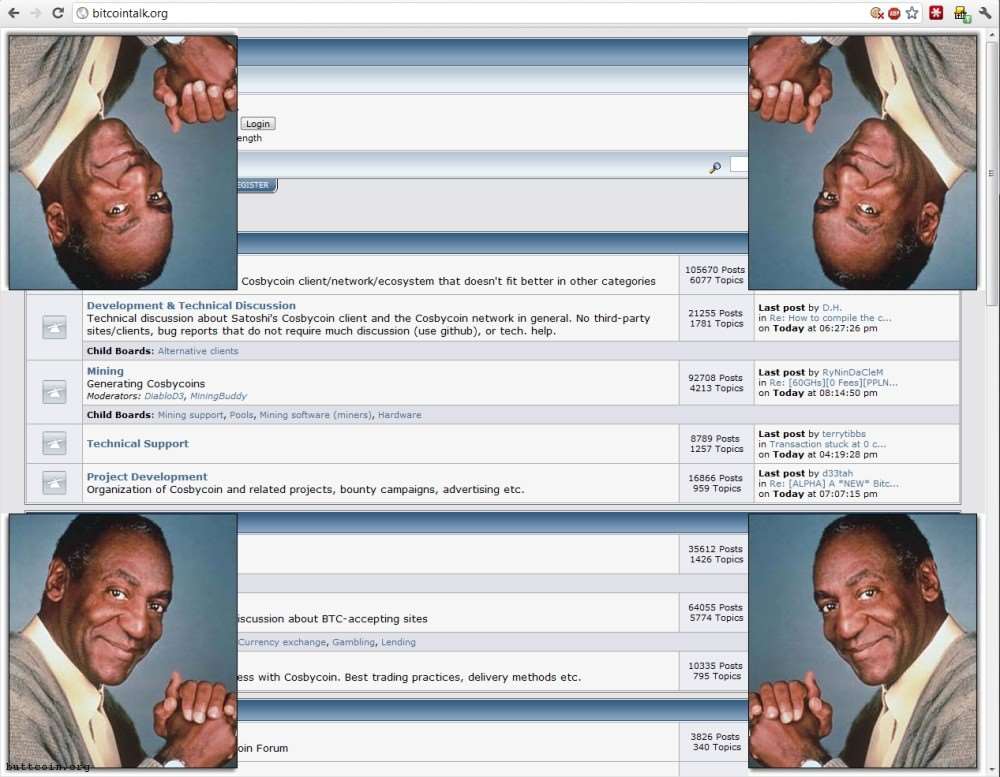Click the '105670 Posts' count text

tap(715, 270)
